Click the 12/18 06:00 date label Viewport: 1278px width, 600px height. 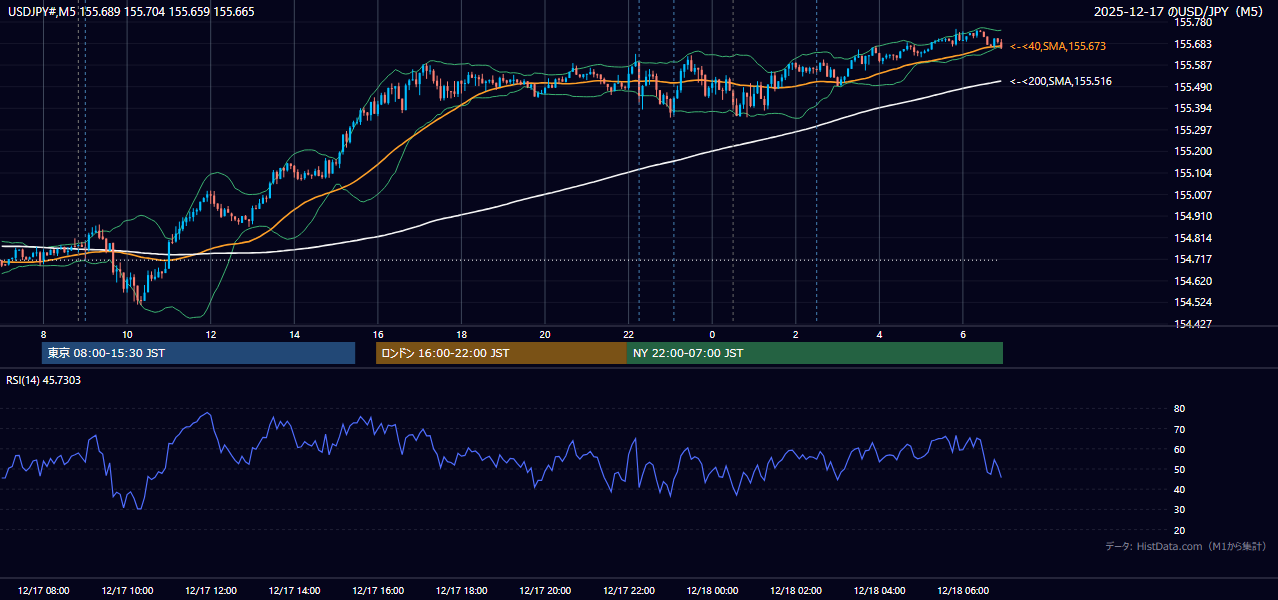coord(962,591)
